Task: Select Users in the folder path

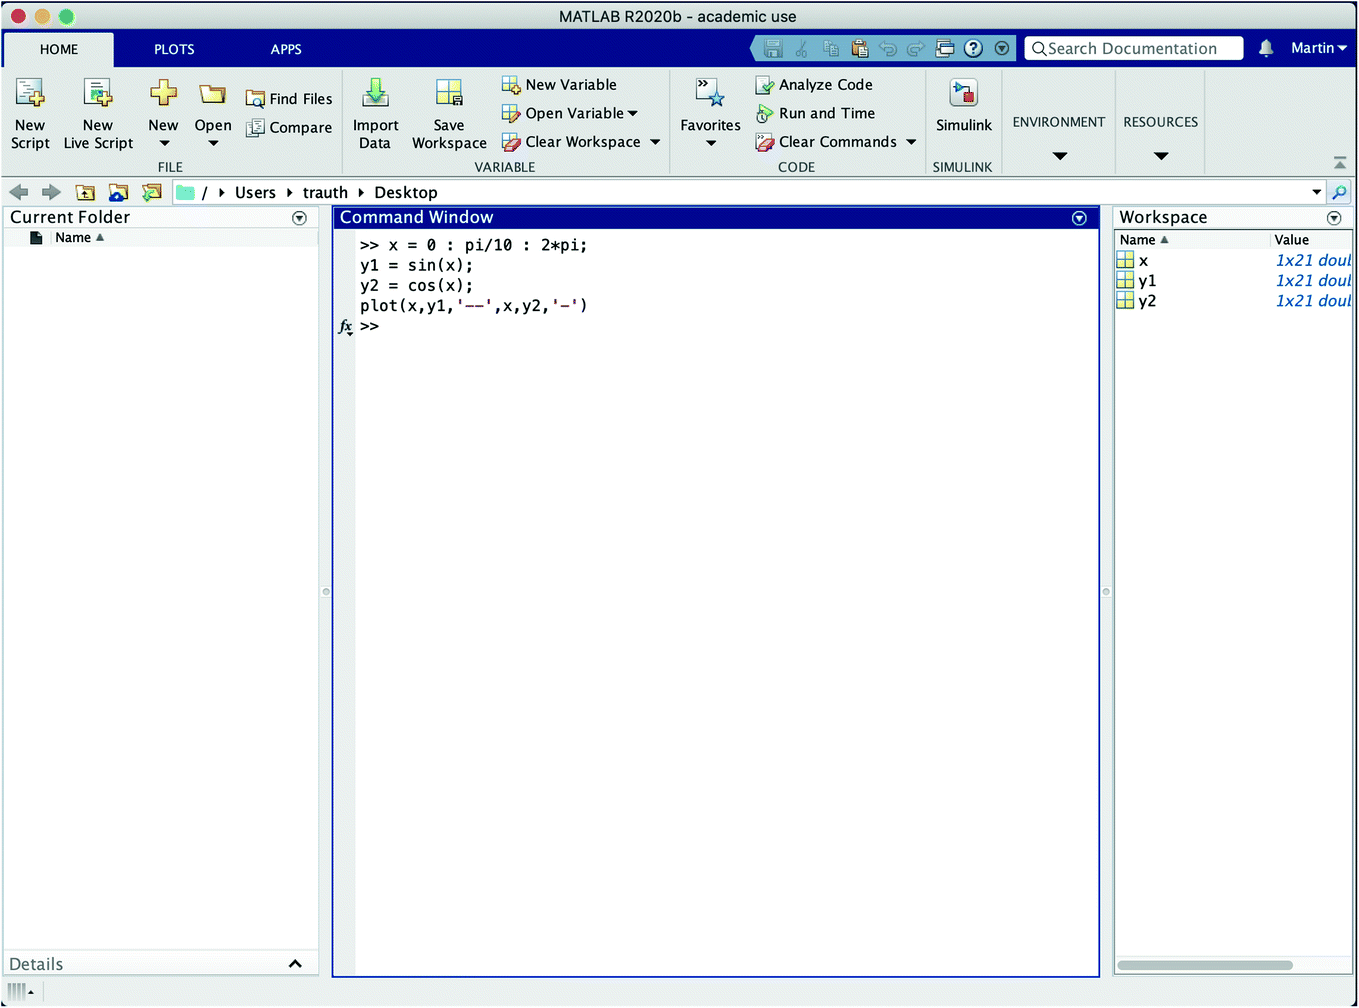Action: click(x=255, y=193)
